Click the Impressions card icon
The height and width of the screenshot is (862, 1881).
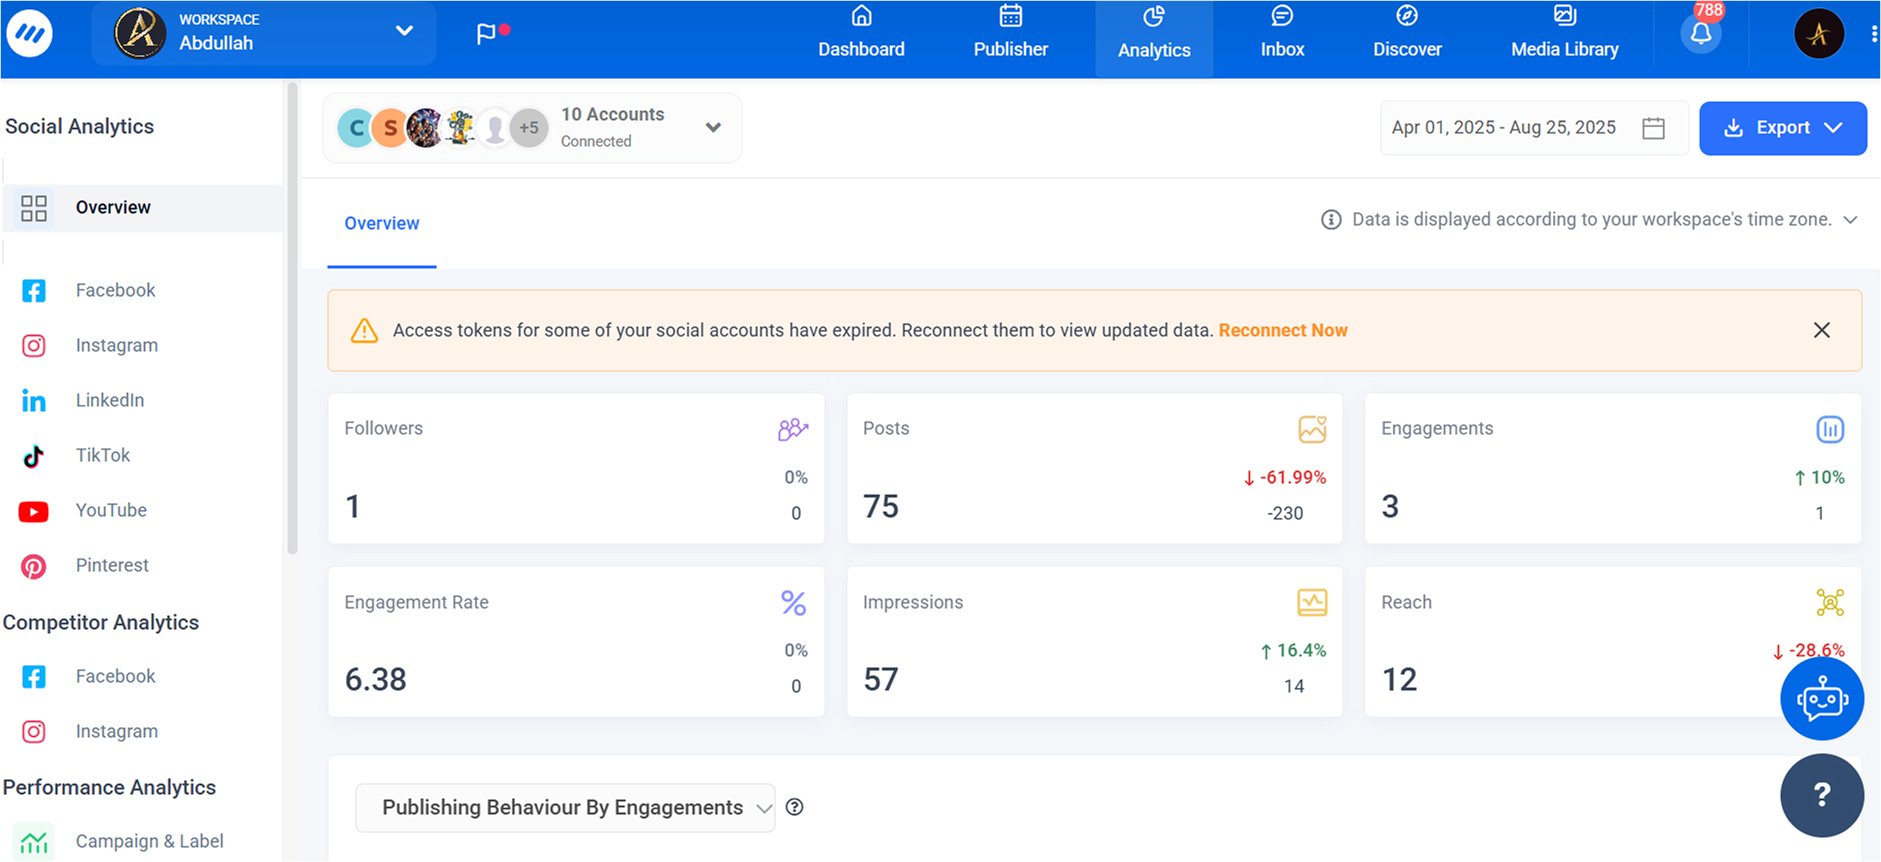(1312, 602)
